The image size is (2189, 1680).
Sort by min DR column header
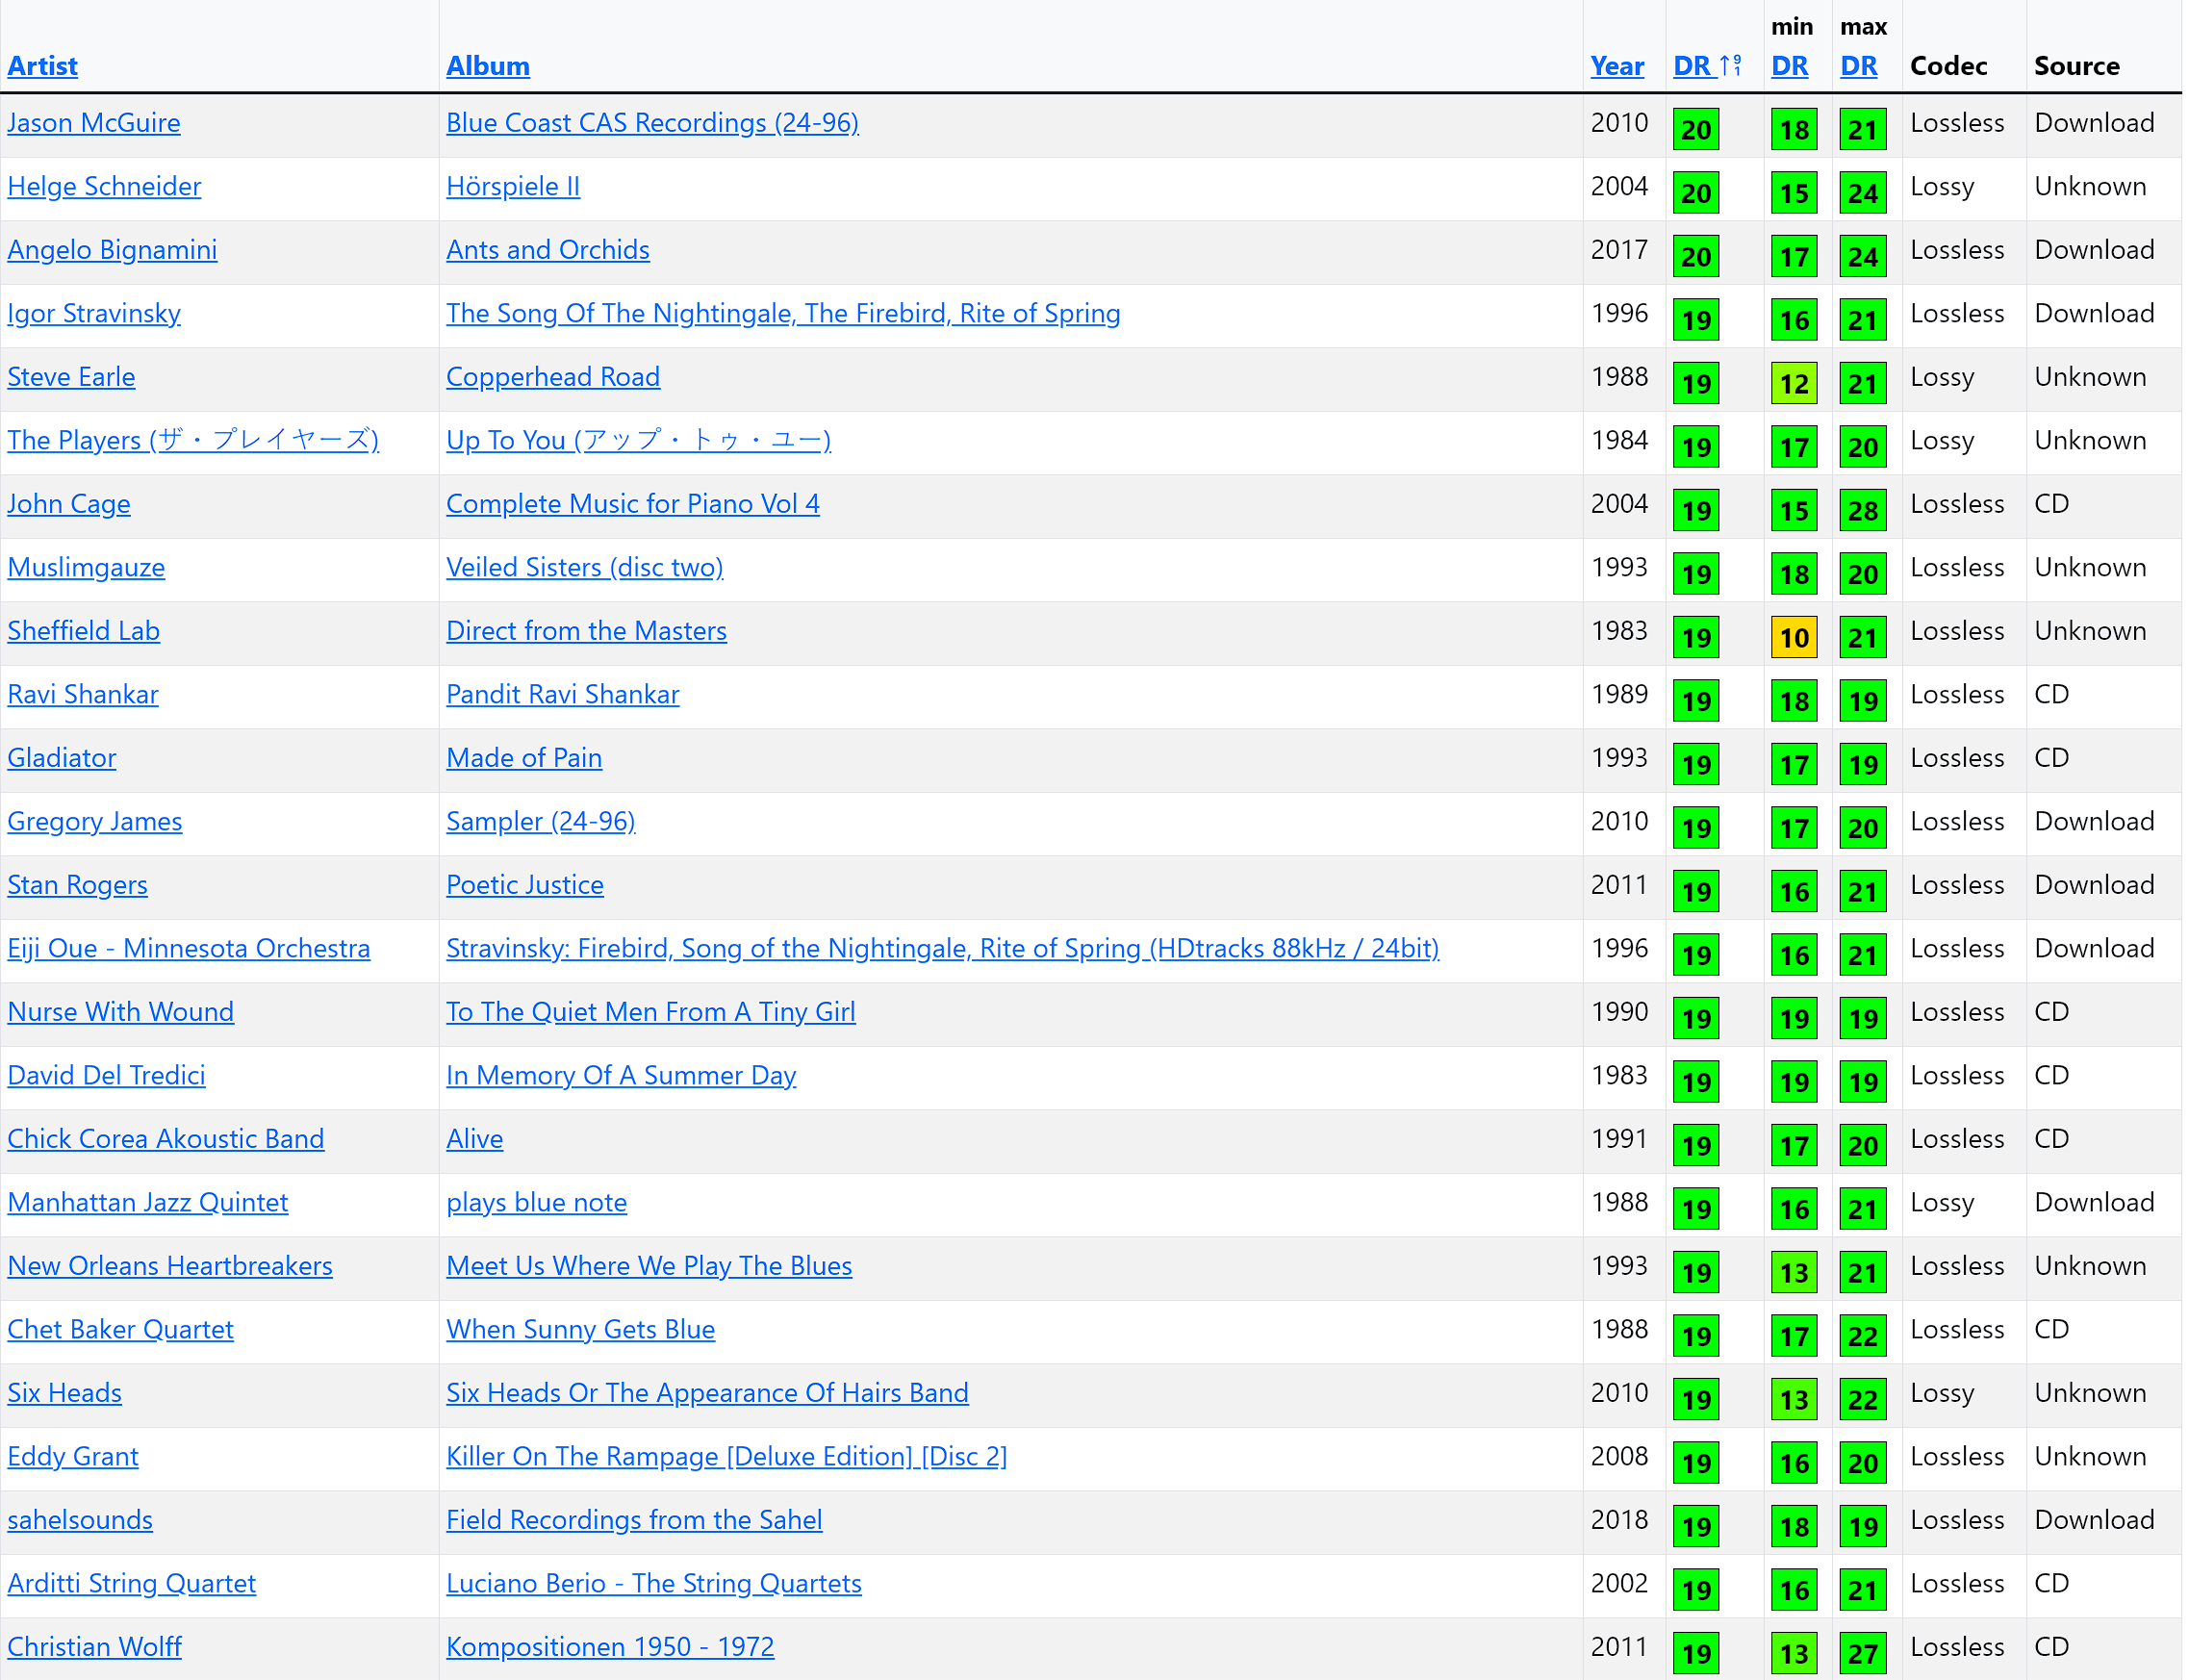pos(1790,66)
